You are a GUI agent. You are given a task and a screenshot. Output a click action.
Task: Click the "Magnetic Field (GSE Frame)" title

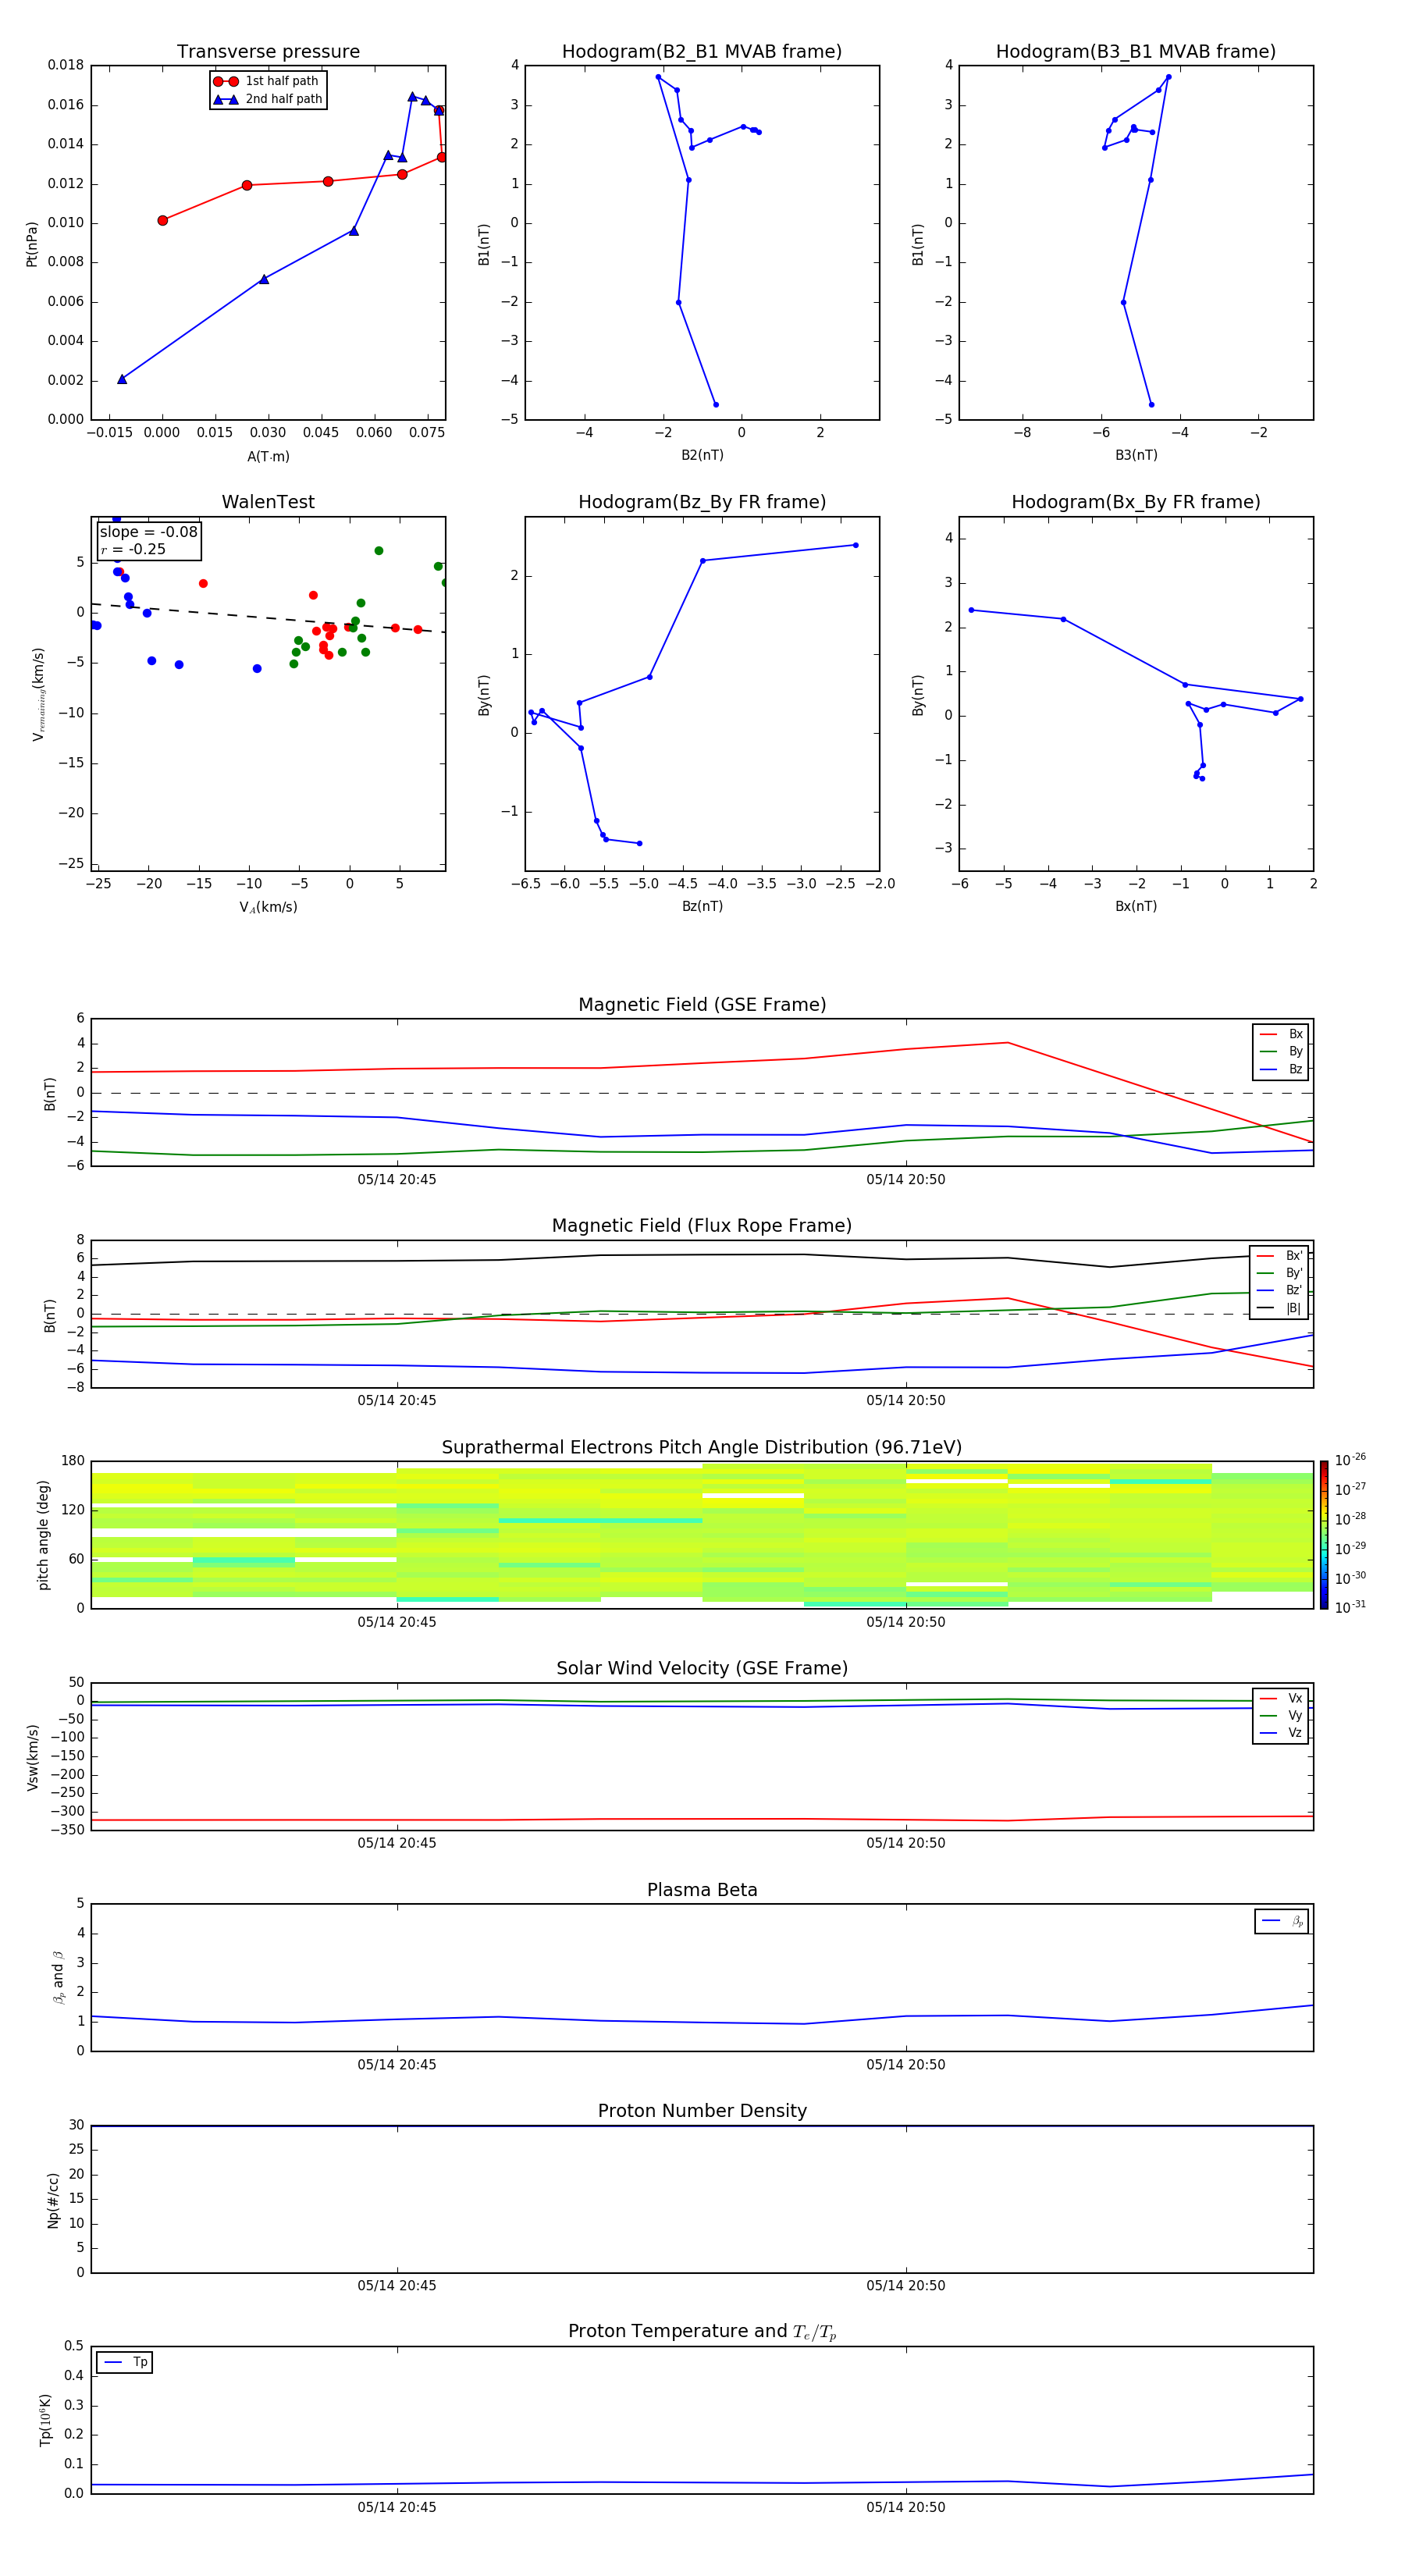click(702, 1005)
